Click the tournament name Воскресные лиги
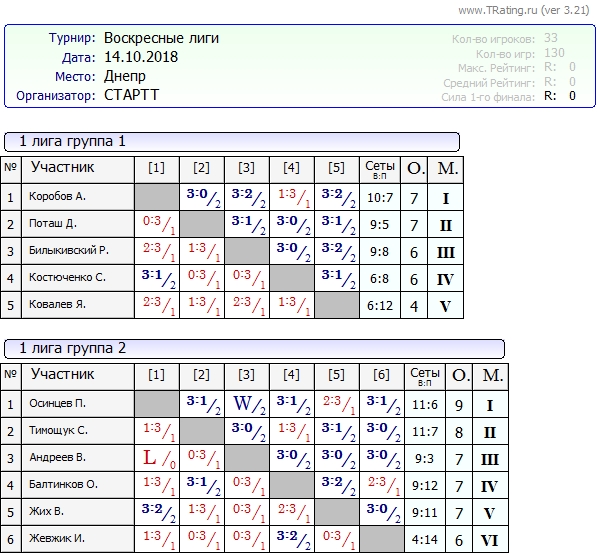This screenshot has width=600, height=553. pos(161,38)
